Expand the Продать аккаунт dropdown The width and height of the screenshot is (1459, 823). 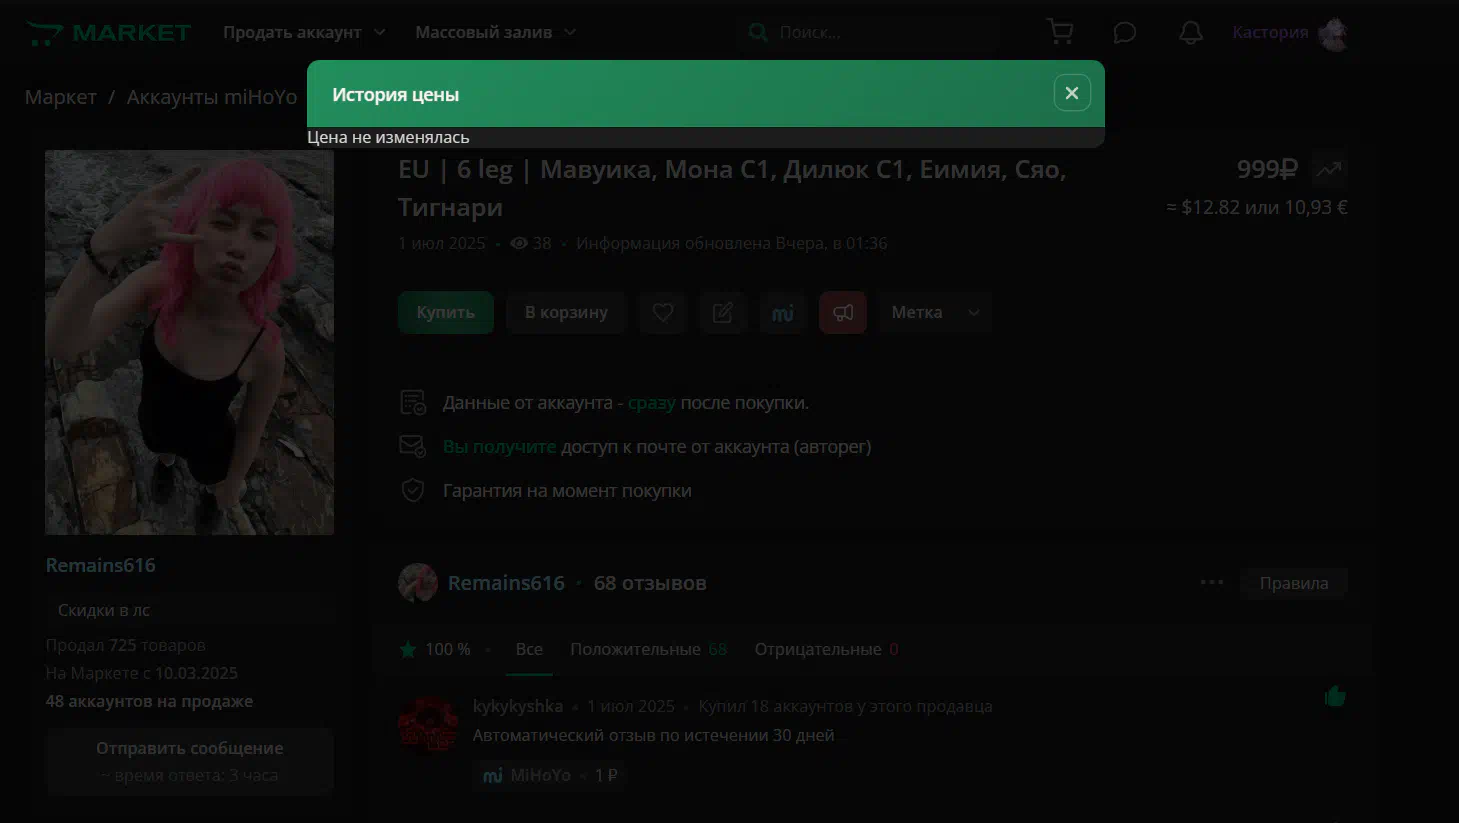click(304, 32)
